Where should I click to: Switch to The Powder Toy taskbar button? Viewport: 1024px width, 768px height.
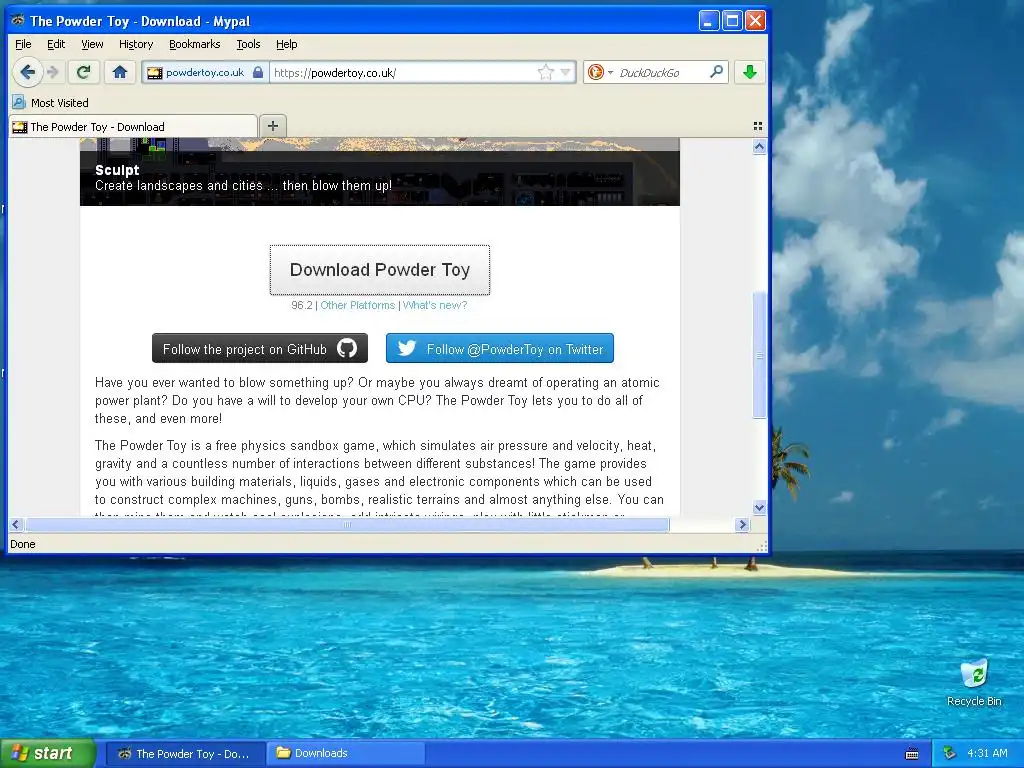[185, 754]
